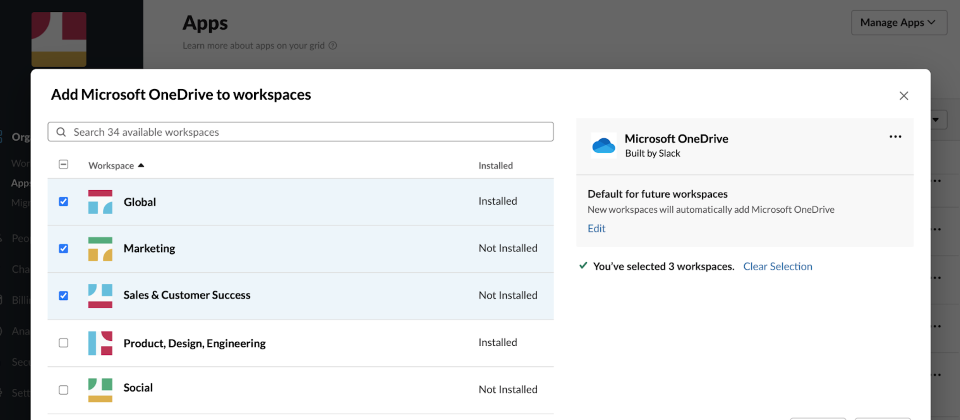Click the You've selected 3 workspaces message

click(664, 266)
